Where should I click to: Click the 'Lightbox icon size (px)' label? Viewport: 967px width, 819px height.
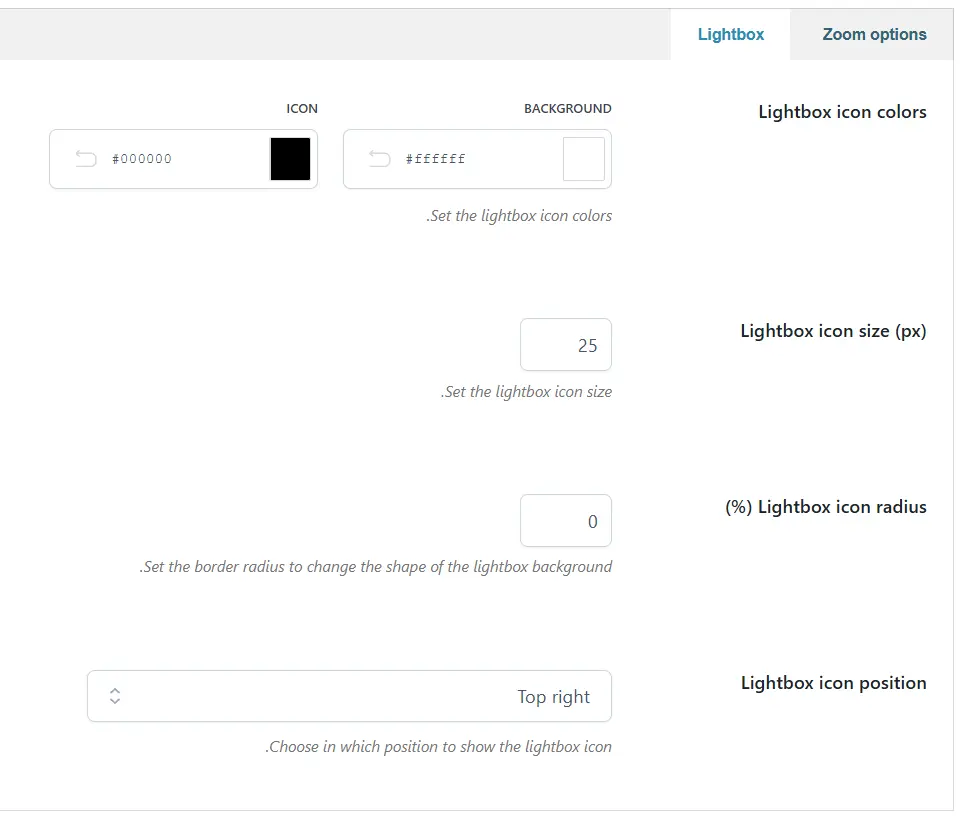pyautogui.click(x=833, y=331)
